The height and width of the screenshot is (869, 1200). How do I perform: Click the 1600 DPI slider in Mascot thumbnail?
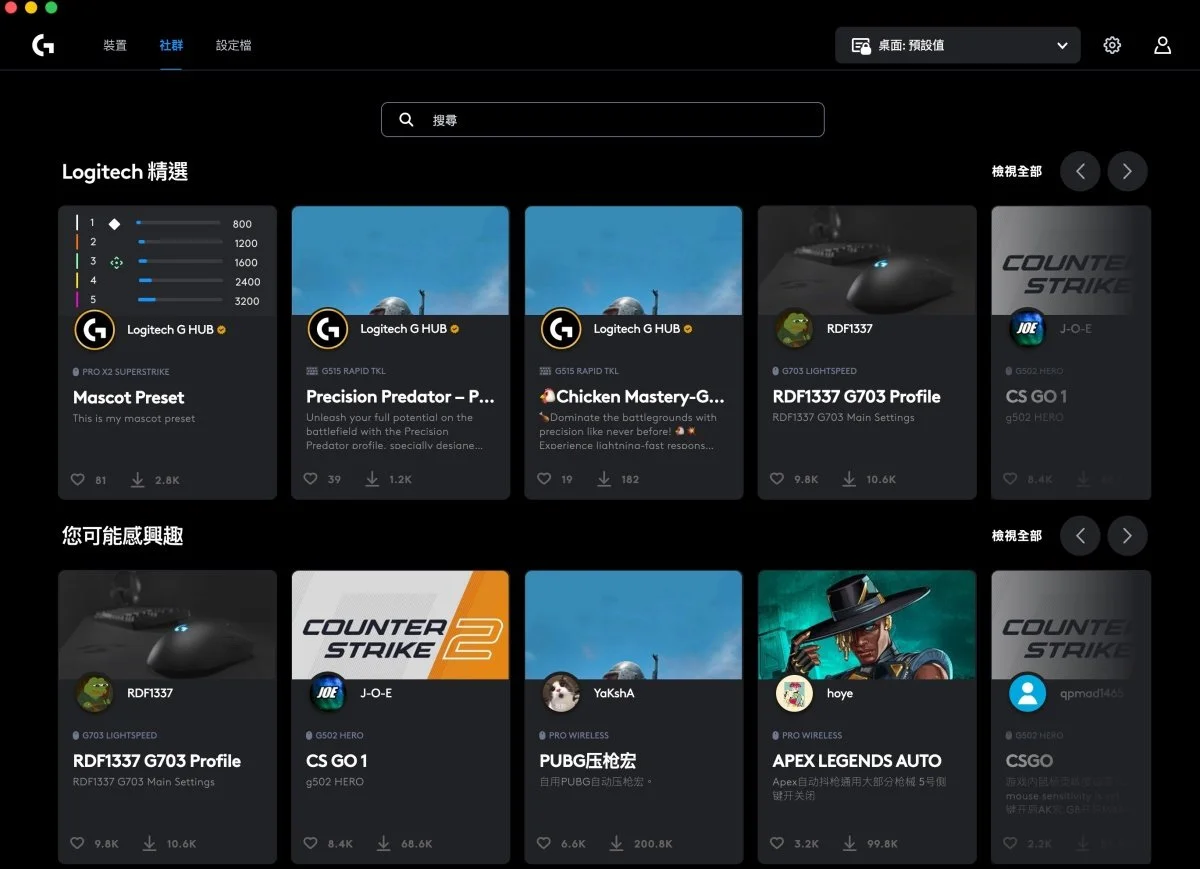click(178, 262)
